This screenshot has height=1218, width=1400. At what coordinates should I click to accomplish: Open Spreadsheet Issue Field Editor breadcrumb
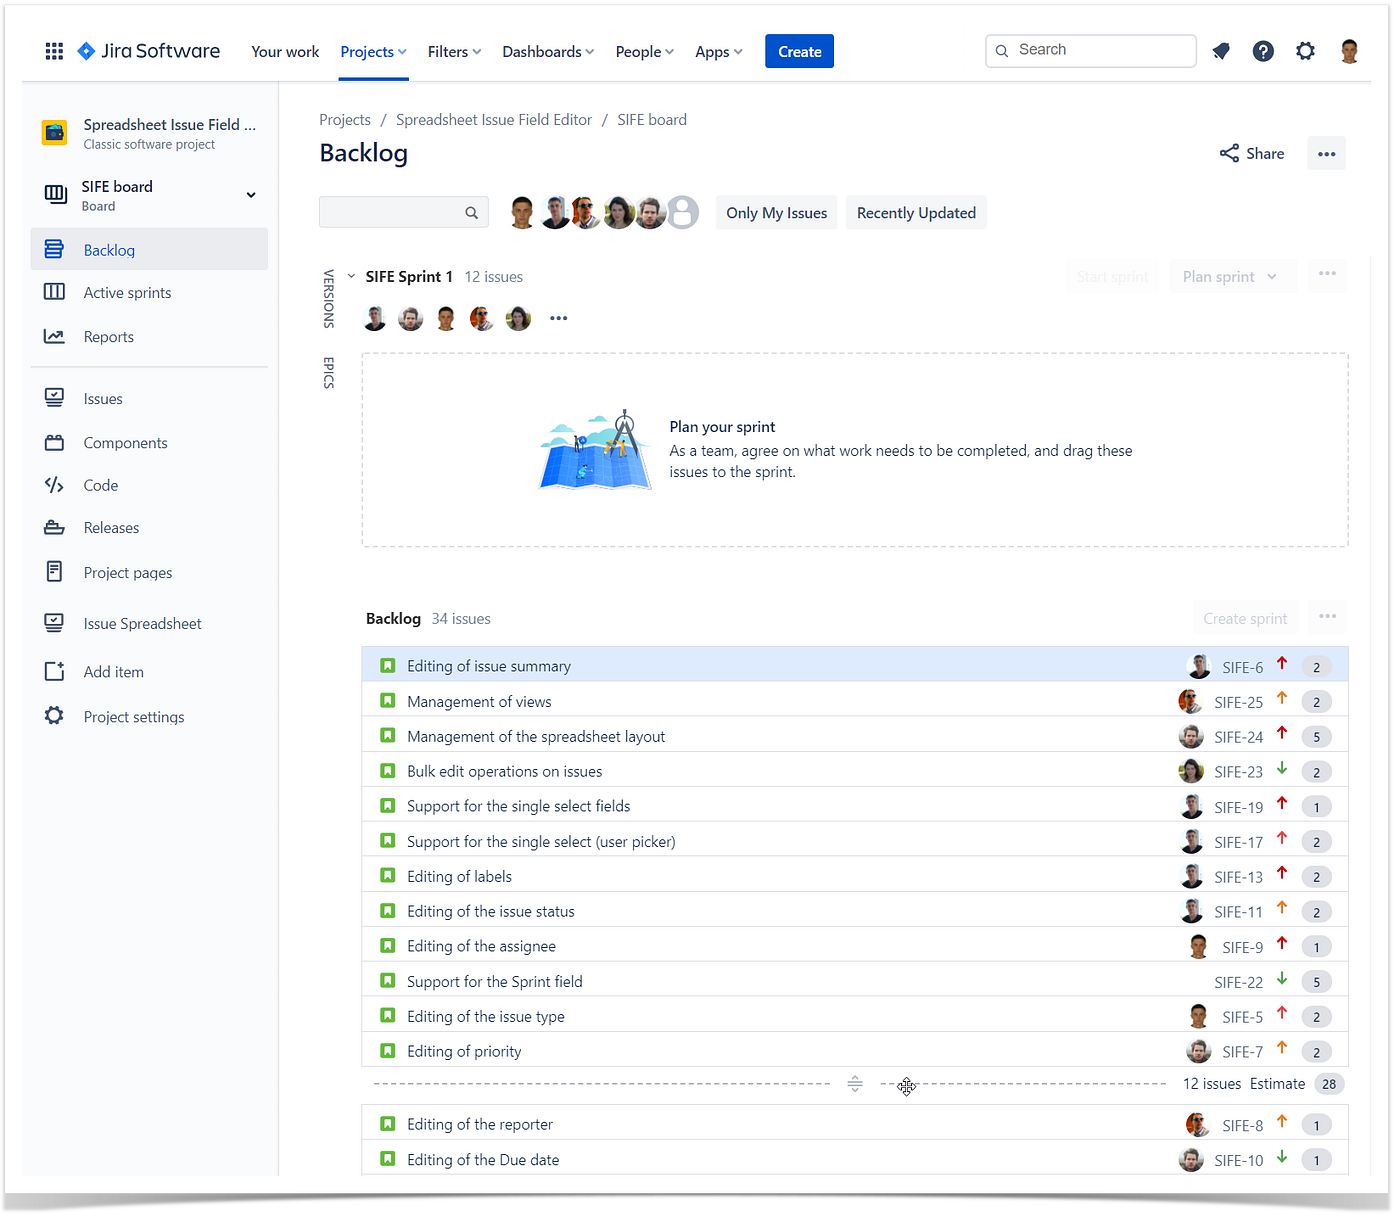(494, 119)
